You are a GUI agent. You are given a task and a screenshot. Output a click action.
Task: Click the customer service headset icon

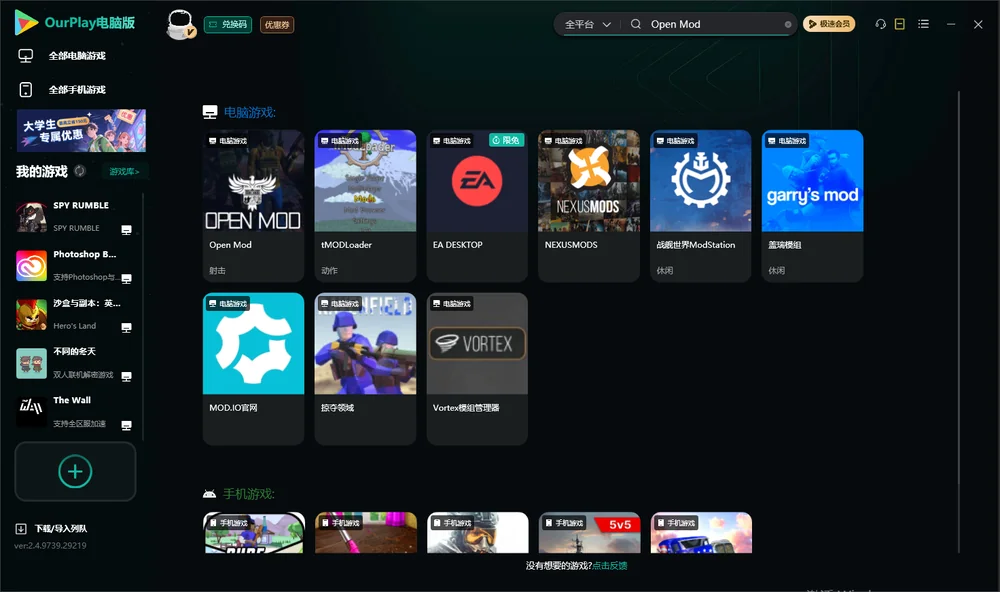tap(881, 24)
